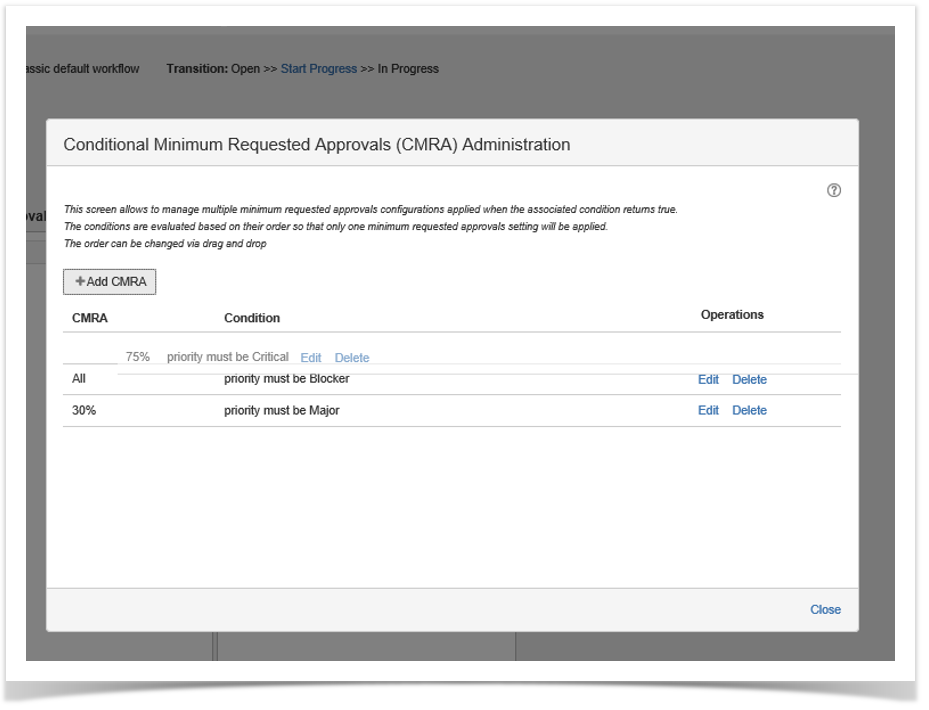
Task: Select the 'All' CMRA row cell
Action: point(80,380)
